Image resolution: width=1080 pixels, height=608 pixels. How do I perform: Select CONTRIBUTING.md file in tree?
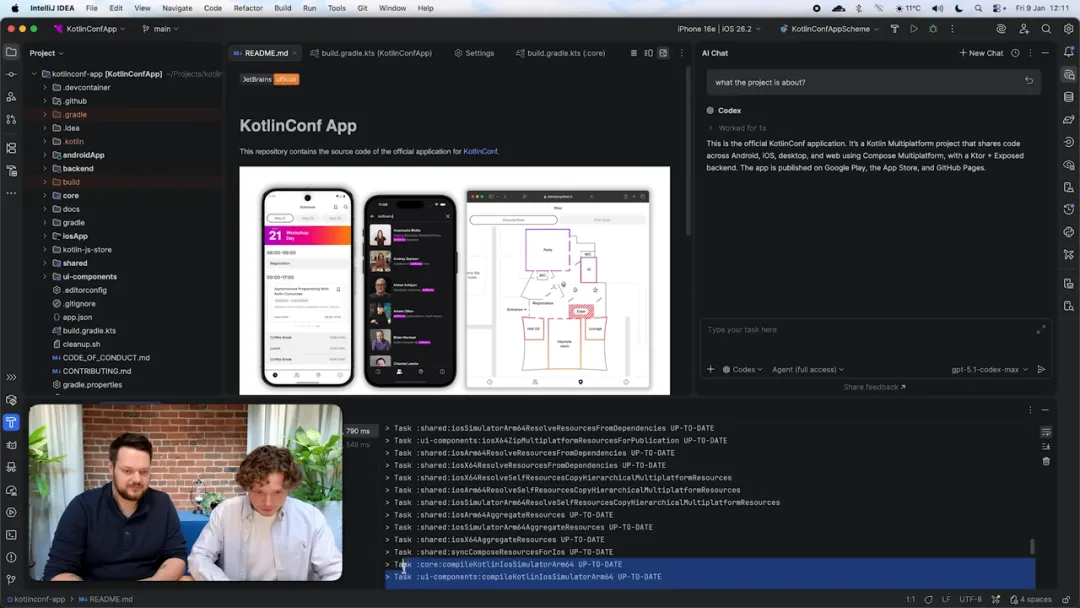(96, 371)
